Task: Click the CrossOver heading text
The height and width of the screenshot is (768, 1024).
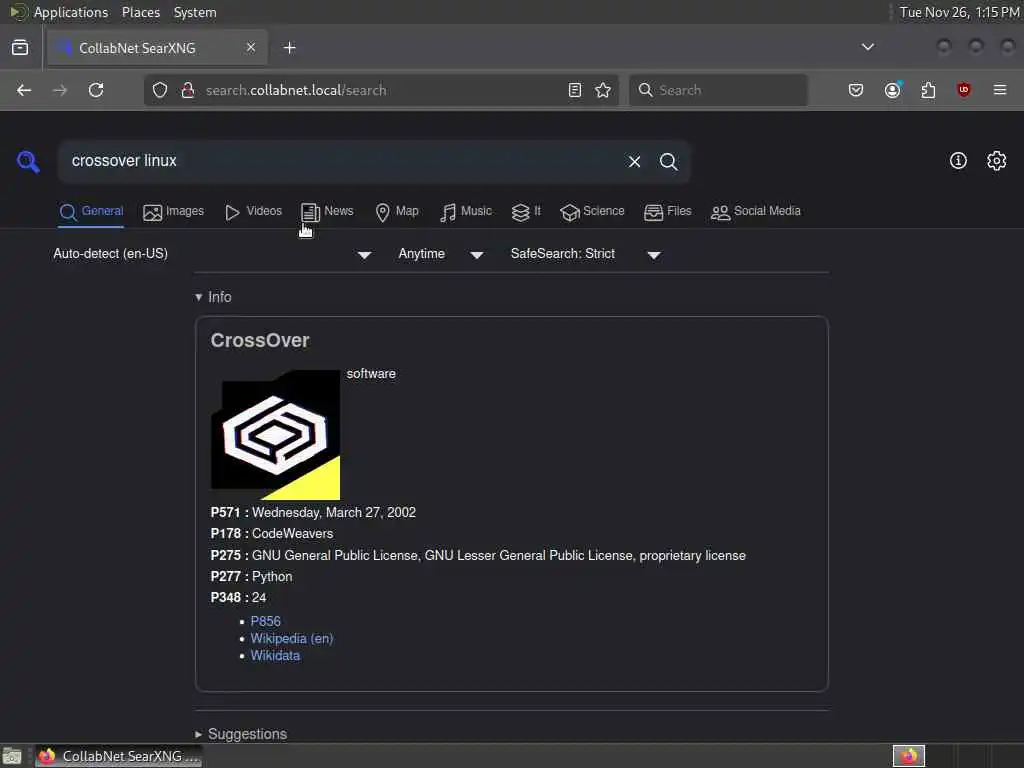Action: point(259,340)
